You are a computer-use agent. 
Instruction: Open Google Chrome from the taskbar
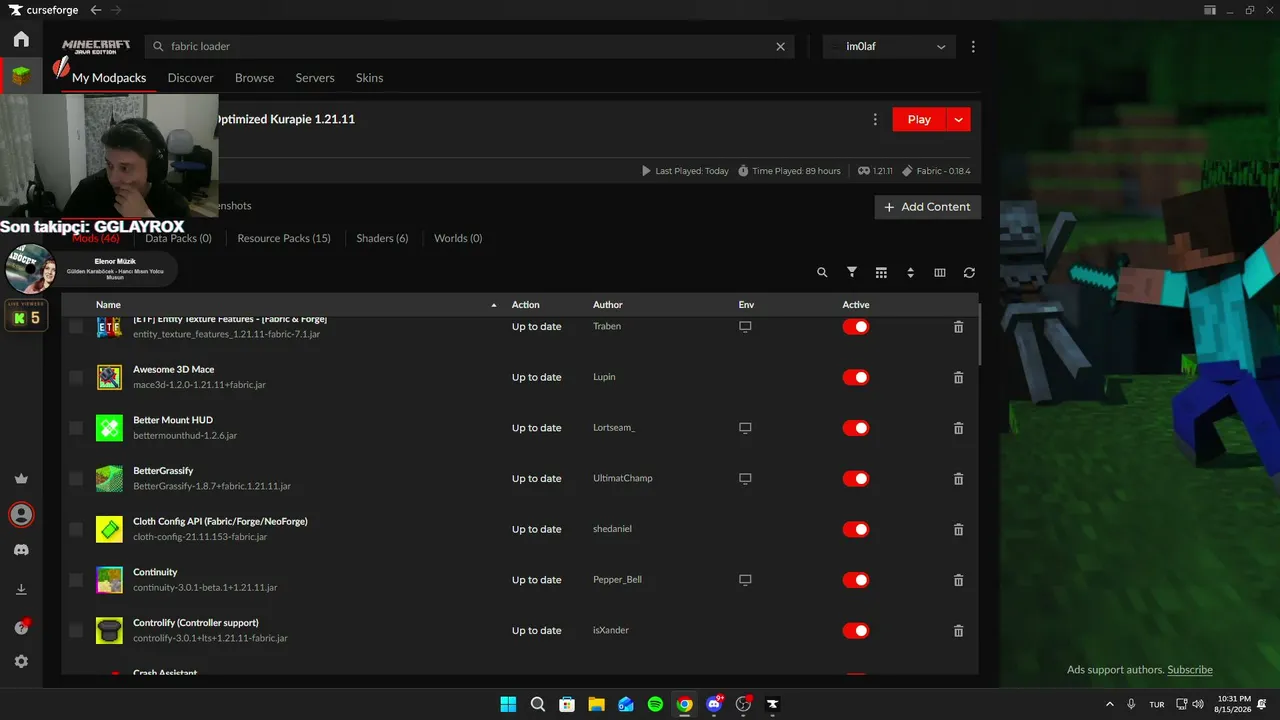click(684, 704)
